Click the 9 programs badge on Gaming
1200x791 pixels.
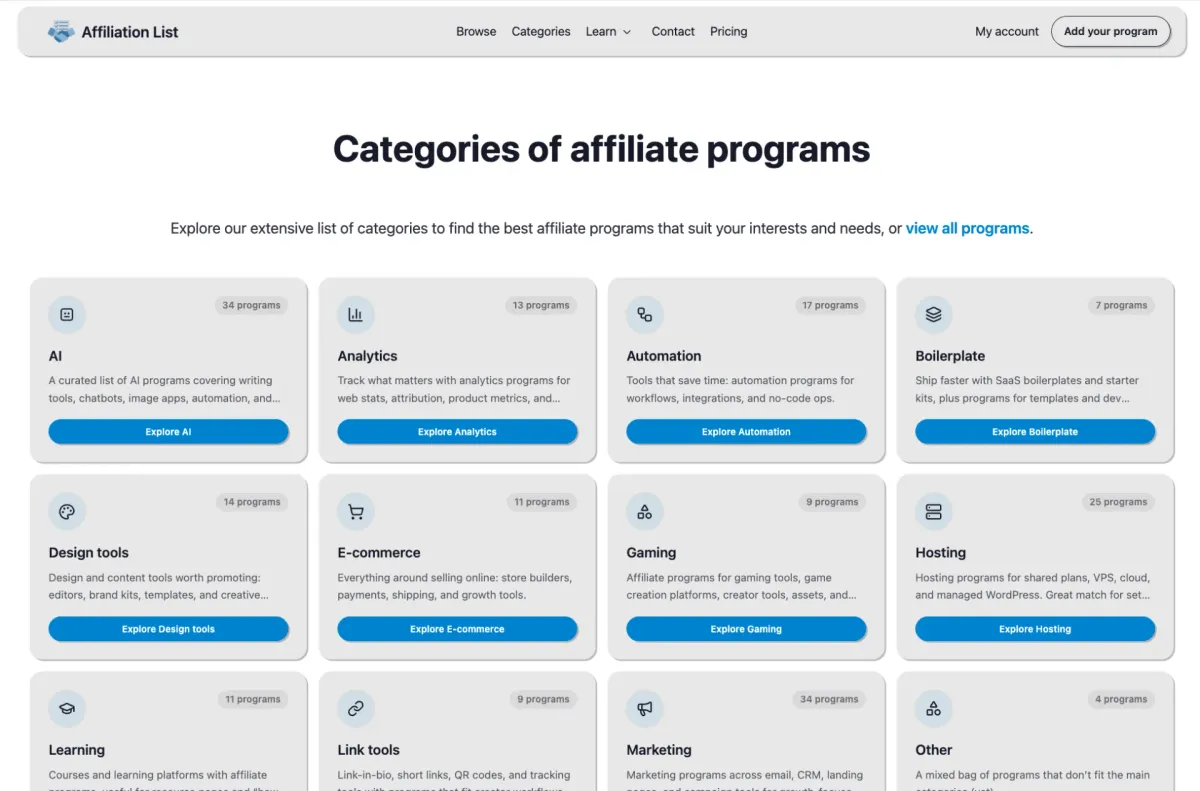click(x=832, y=502)
